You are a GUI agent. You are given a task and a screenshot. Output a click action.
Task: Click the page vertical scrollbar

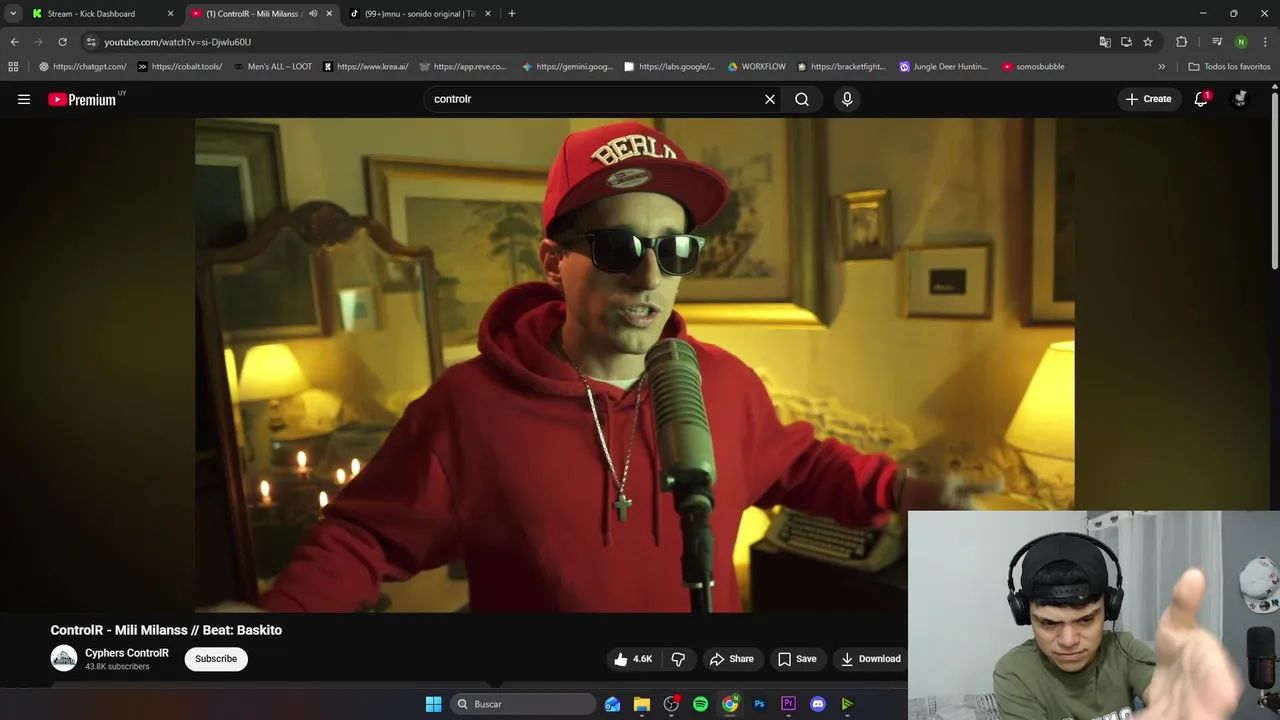point(1275,180)
